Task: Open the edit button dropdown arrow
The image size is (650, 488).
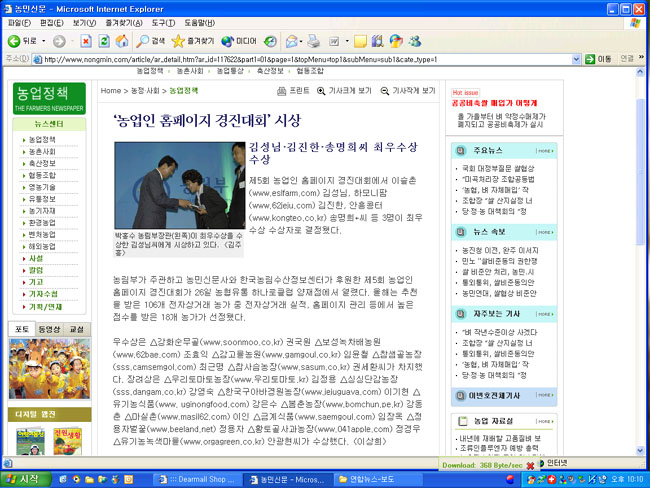Action: [347, 41]
